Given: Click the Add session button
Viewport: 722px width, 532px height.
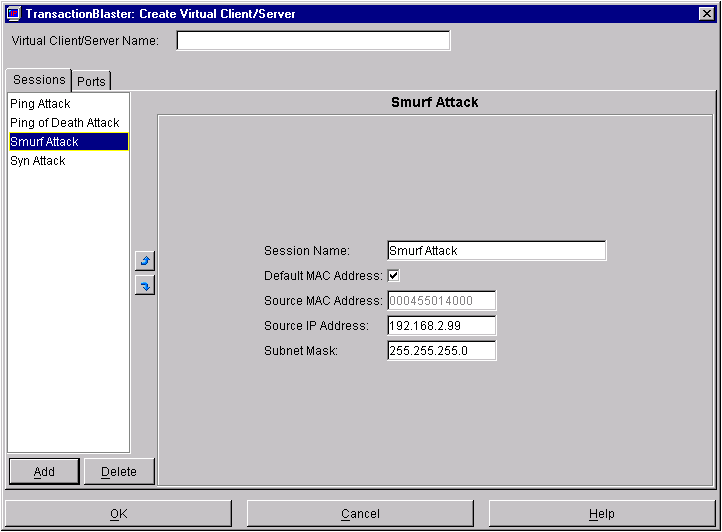Looking at the screenshot, I should click(x=44, y=472).
